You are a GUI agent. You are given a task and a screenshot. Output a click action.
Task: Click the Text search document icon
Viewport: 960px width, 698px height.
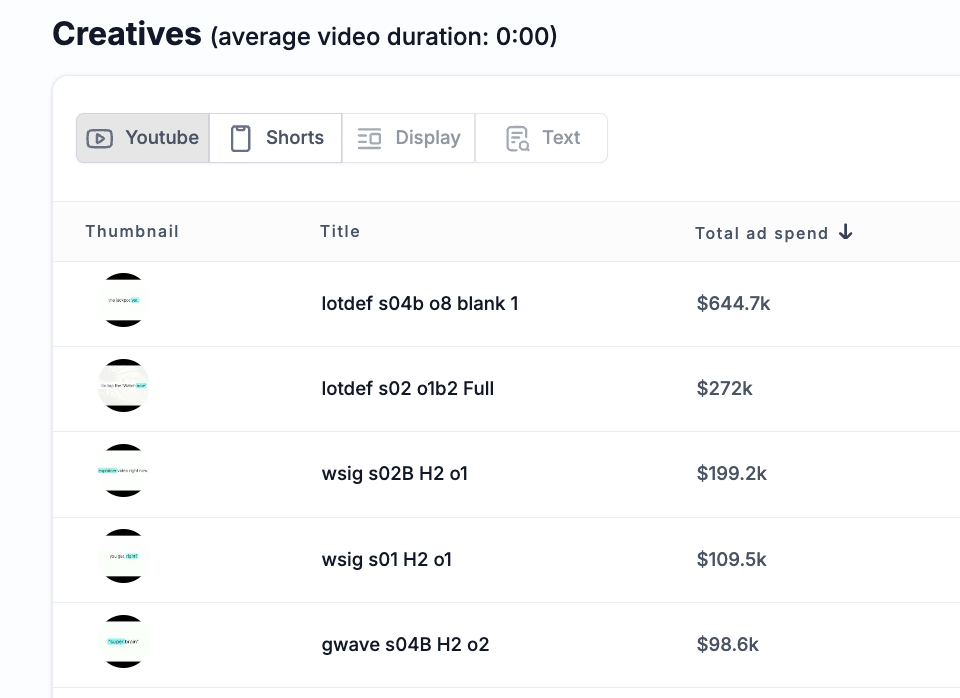click(x=517, y=138)
